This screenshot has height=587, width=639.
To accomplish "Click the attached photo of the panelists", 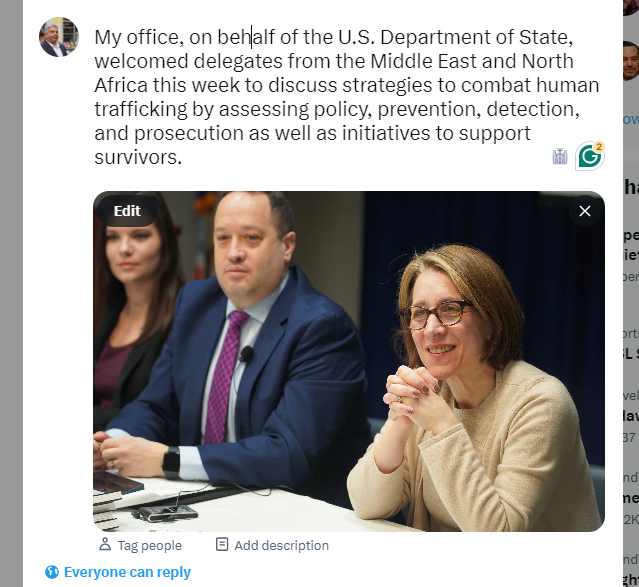I will [x=349, y=361].
